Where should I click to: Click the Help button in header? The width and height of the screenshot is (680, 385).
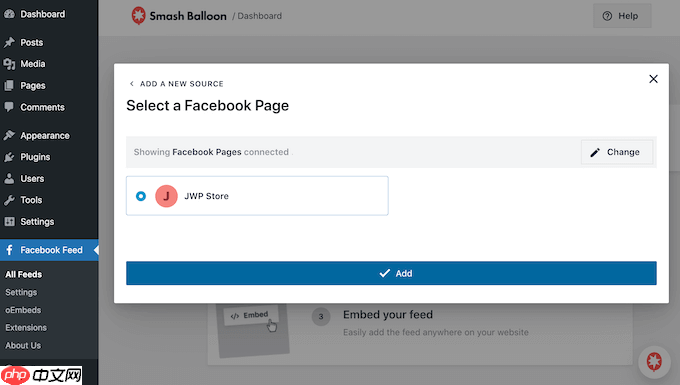[x=622, y=16]
